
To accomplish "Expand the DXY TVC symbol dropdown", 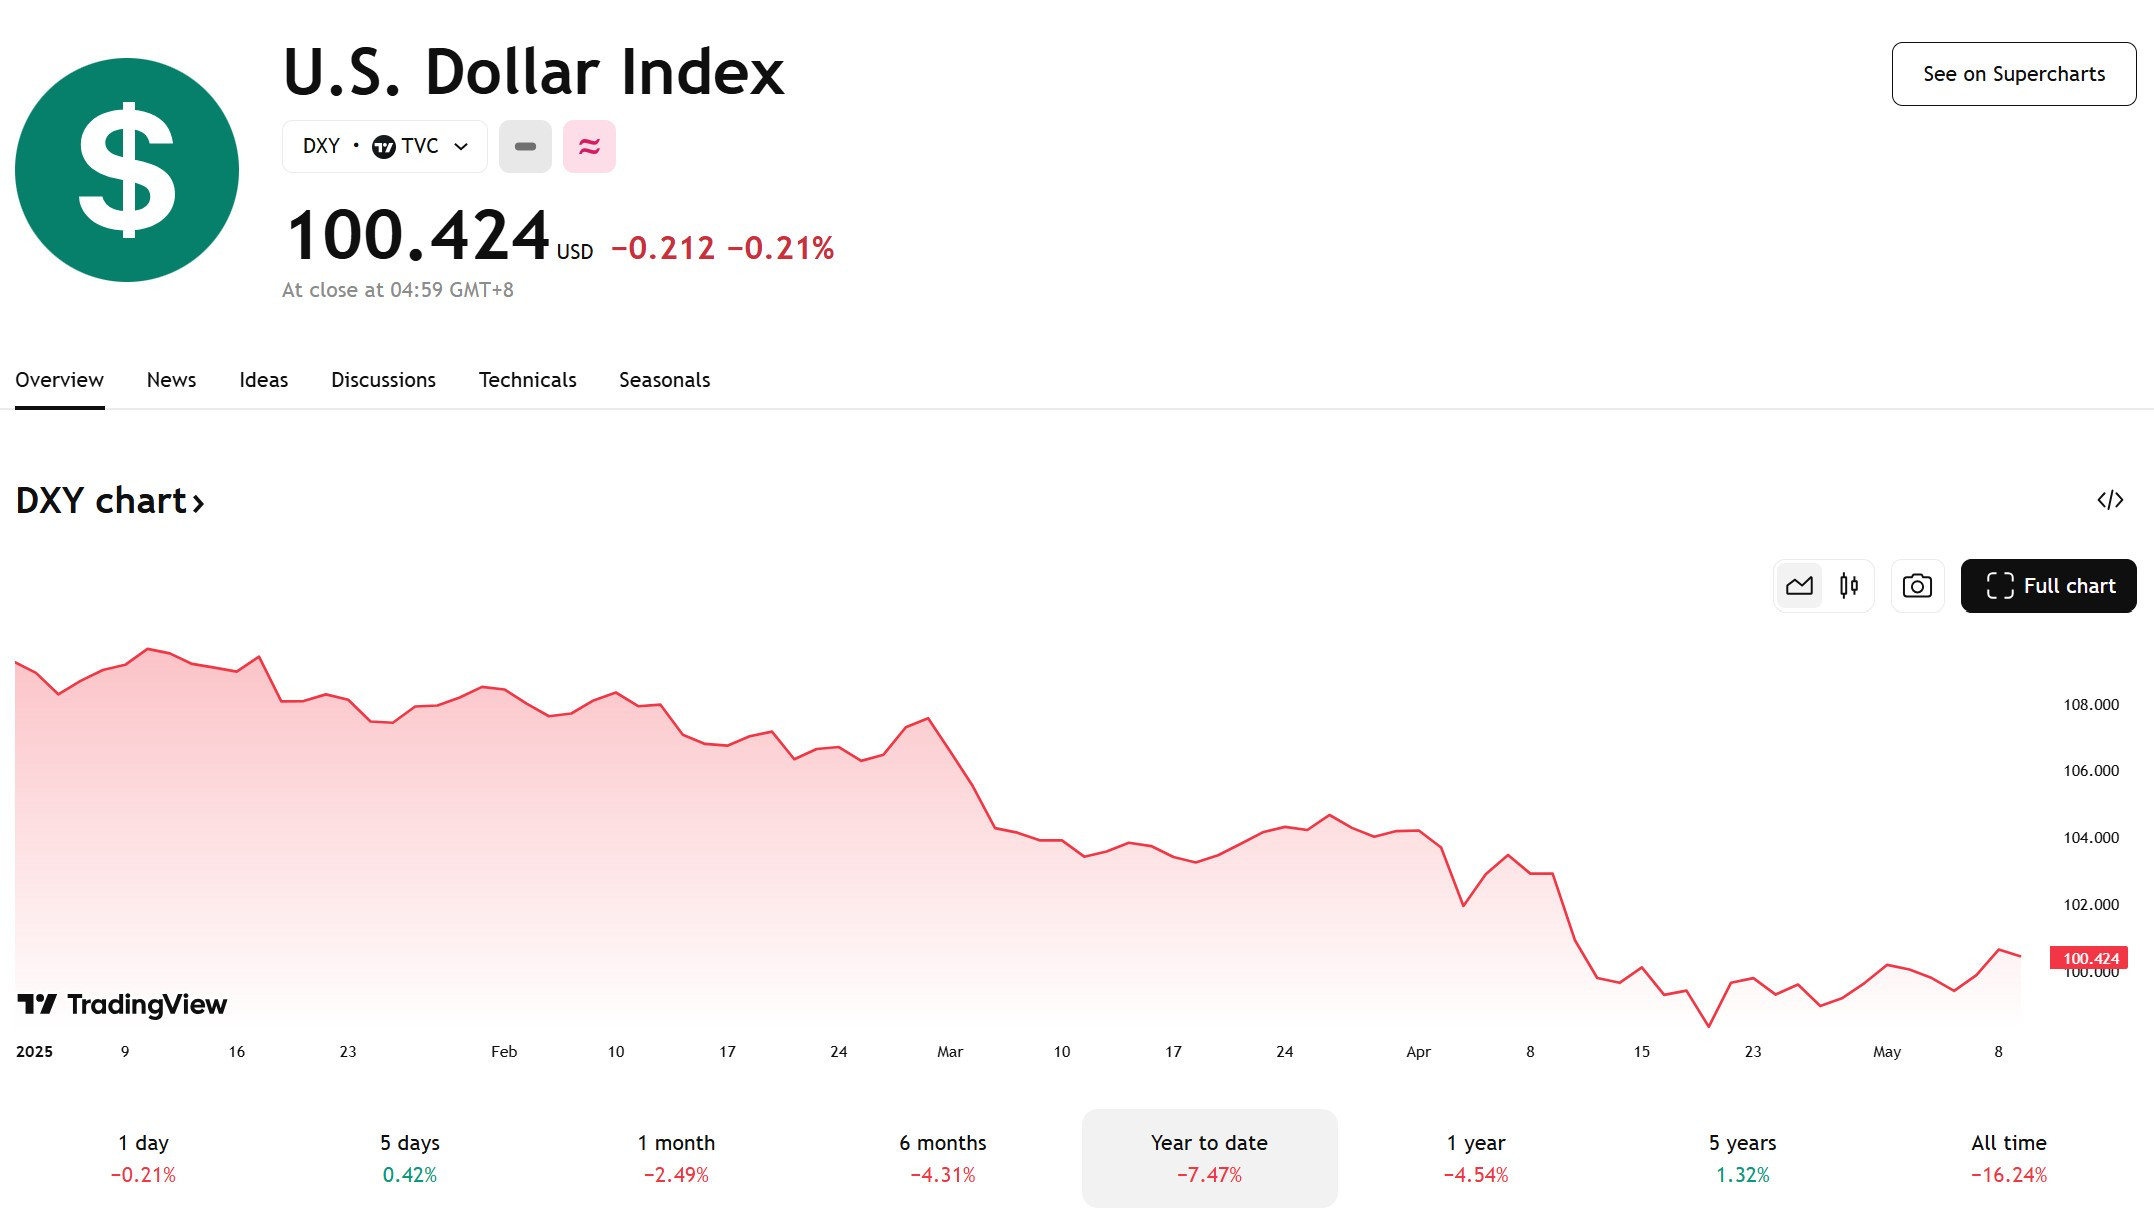I will pos(385,146).
